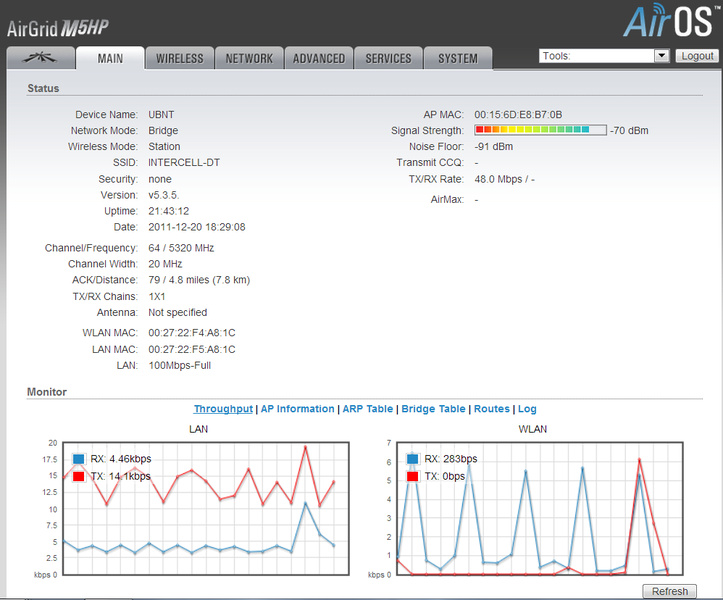This screenshot has height=600, width=723.
Task: Click the AirGrid M5HP product logo
Action: [58, 28]
